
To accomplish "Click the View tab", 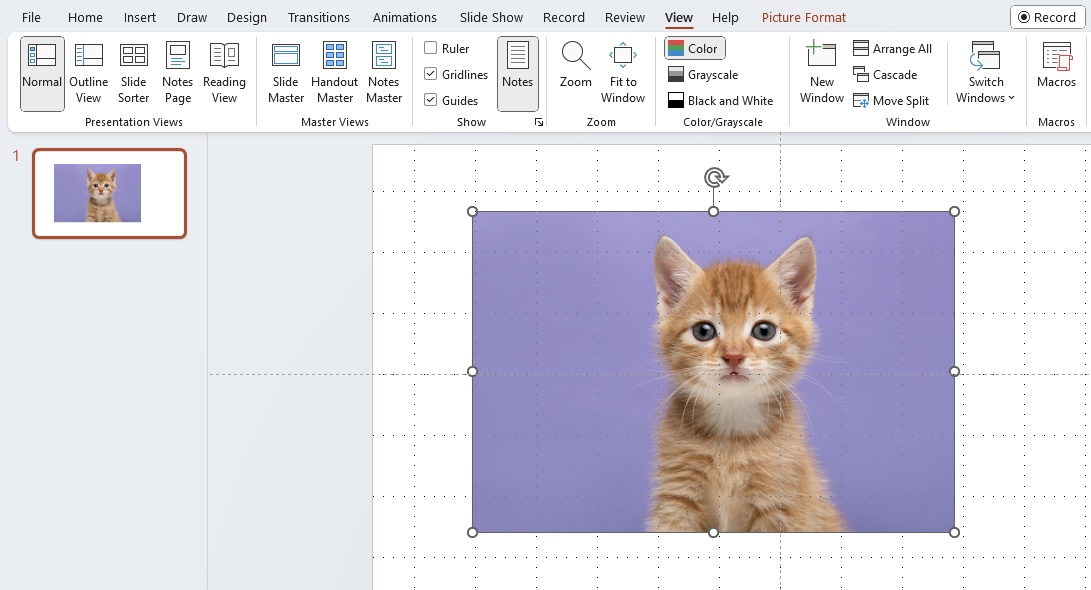I will [x=678, y=17].
